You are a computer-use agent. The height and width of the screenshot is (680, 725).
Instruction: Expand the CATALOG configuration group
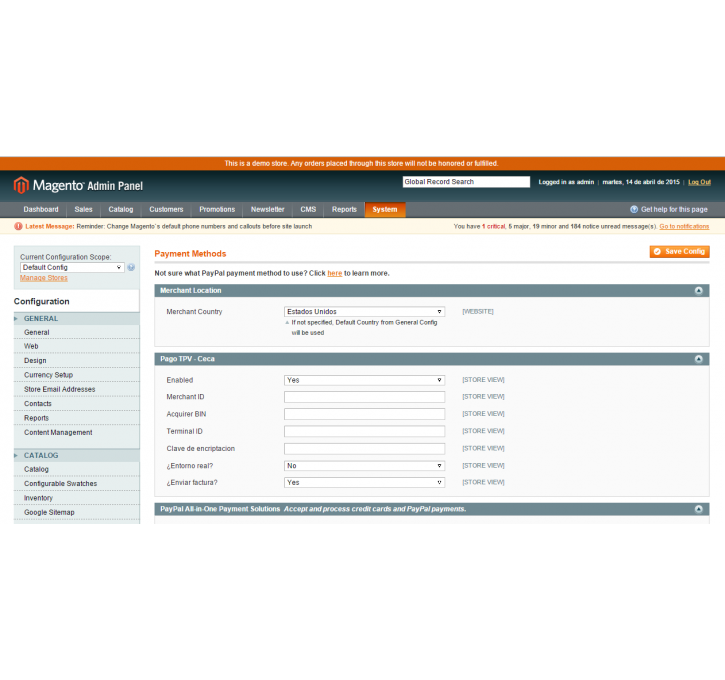[77, 455]
